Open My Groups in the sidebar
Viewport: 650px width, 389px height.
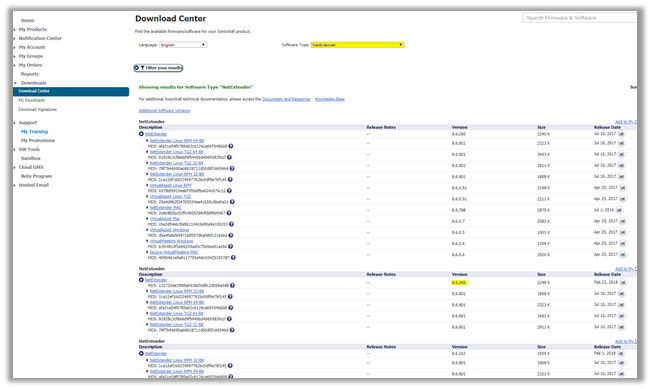[31, 56]
